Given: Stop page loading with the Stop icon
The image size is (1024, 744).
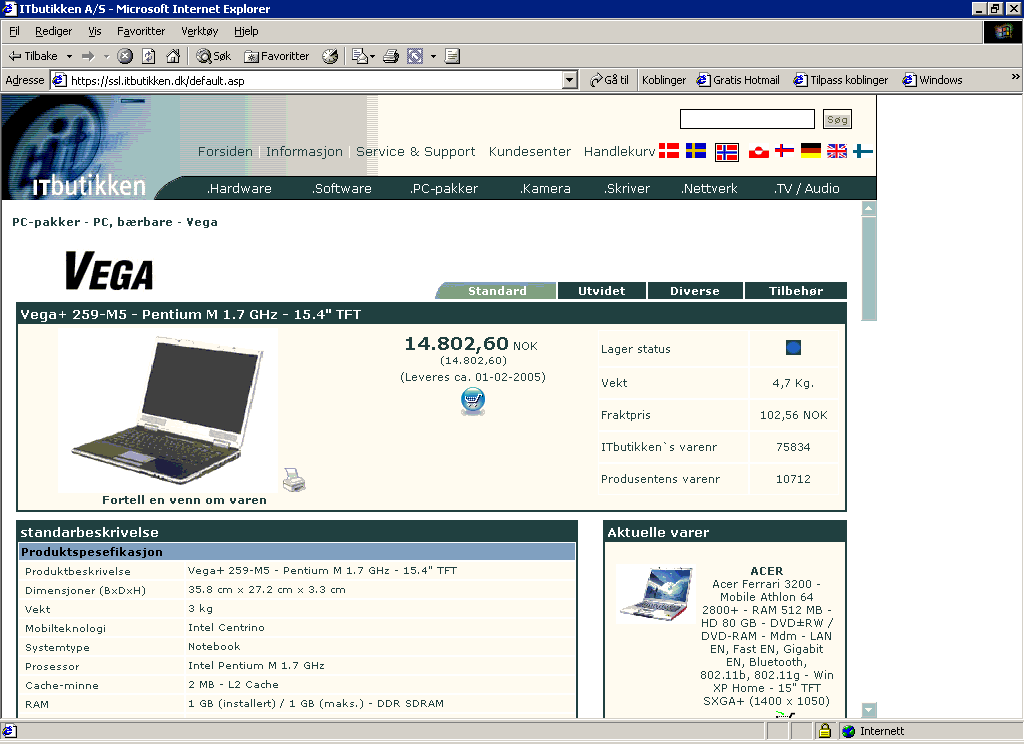Looking at the screenshot, I should point(125,56).
